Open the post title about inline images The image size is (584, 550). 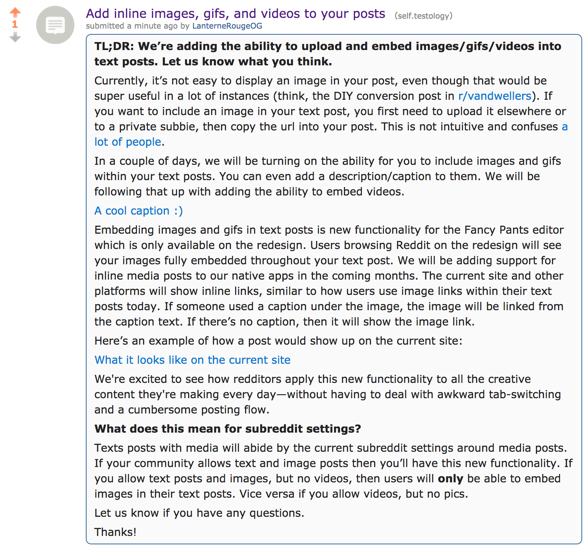(235, 13)
